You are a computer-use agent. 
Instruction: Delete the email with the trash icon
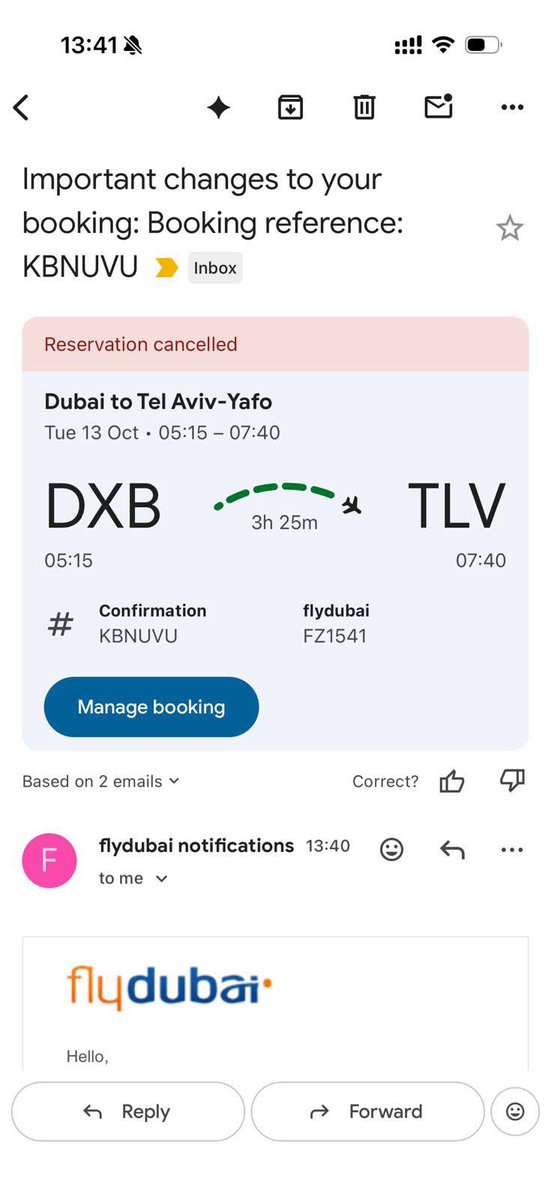pyautogui.click(x=365, y=108)
